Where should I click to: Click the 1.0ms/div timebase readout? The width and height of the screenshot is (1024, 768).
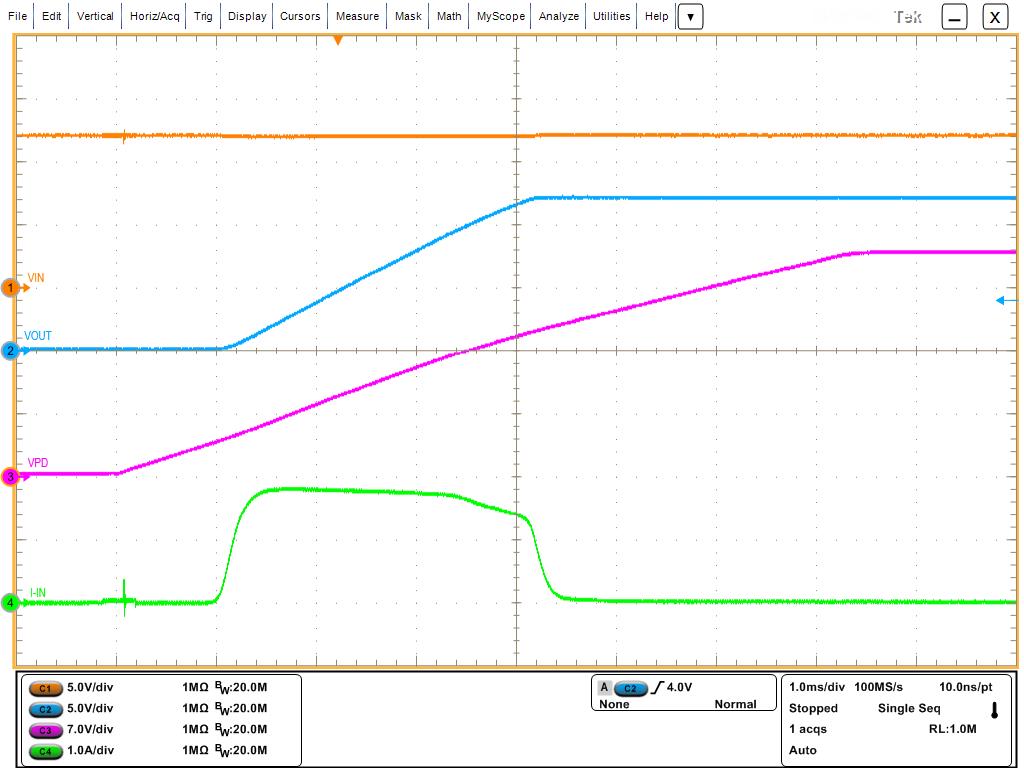tap(817, 687)
